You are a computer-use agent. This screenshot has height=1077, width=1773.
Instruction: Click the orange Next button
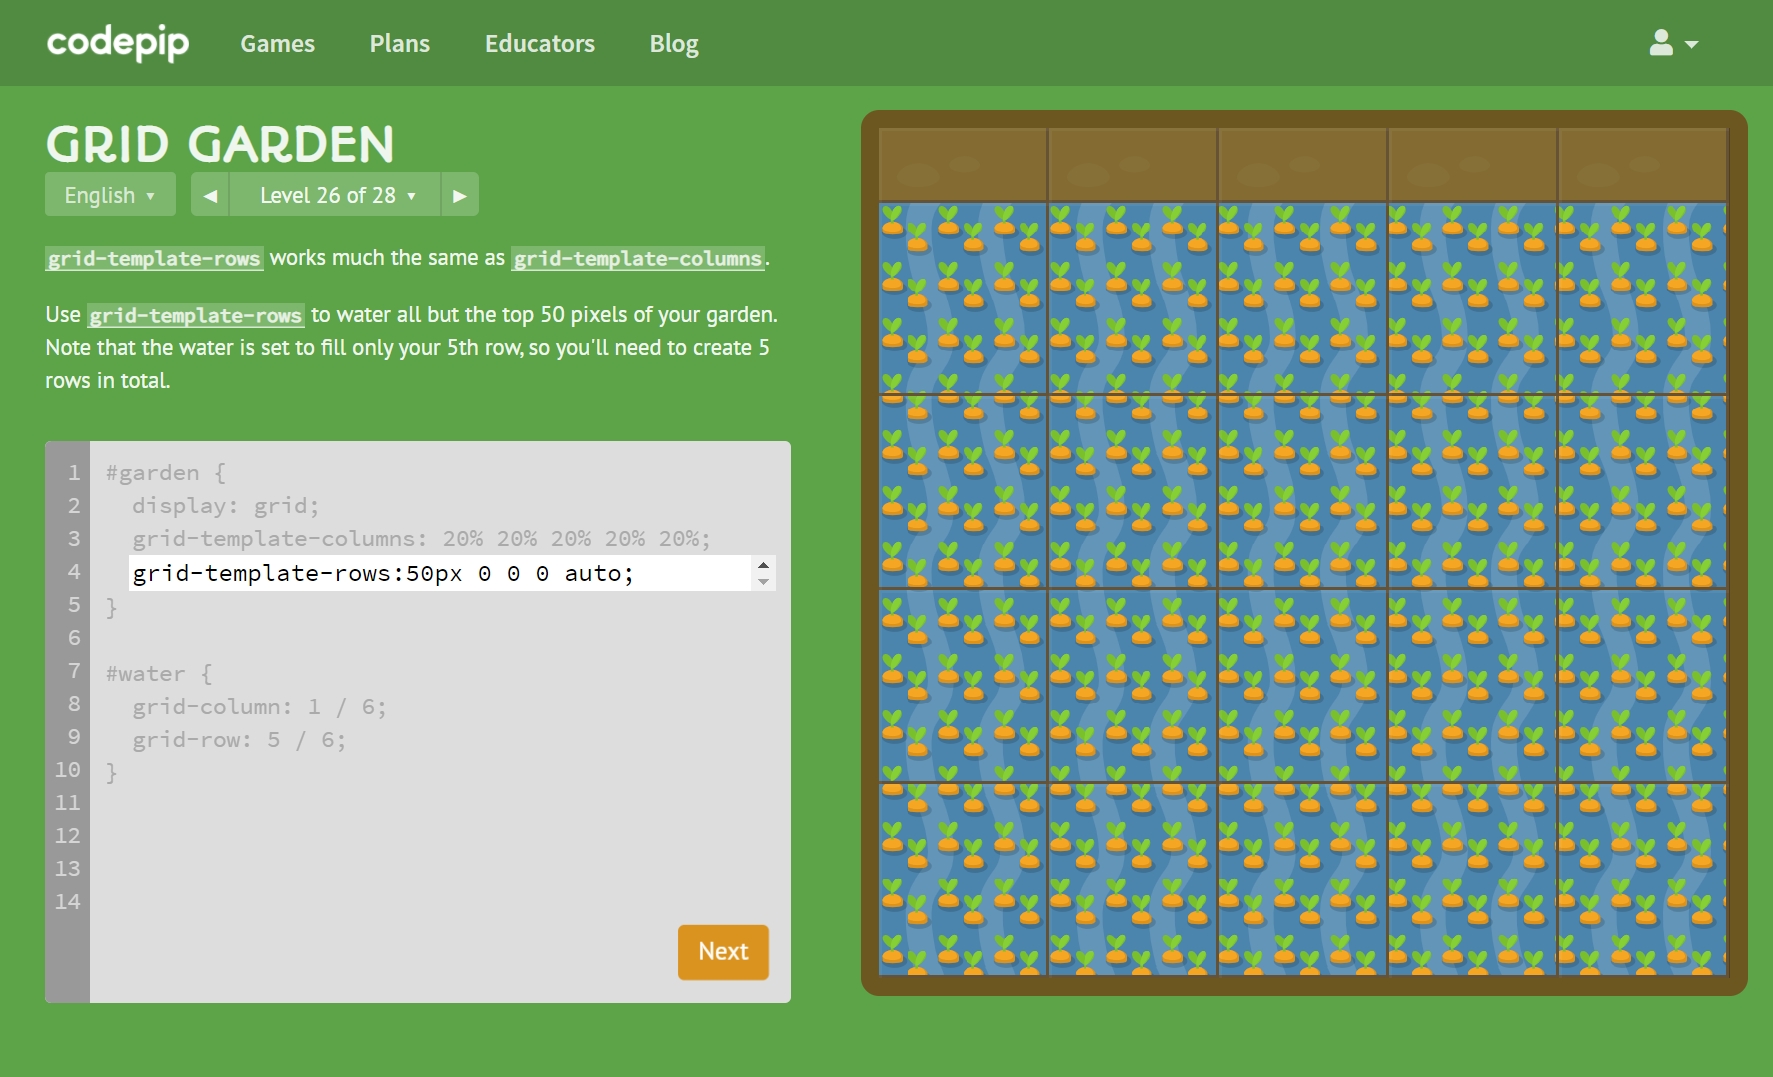(x=723, y=952)
